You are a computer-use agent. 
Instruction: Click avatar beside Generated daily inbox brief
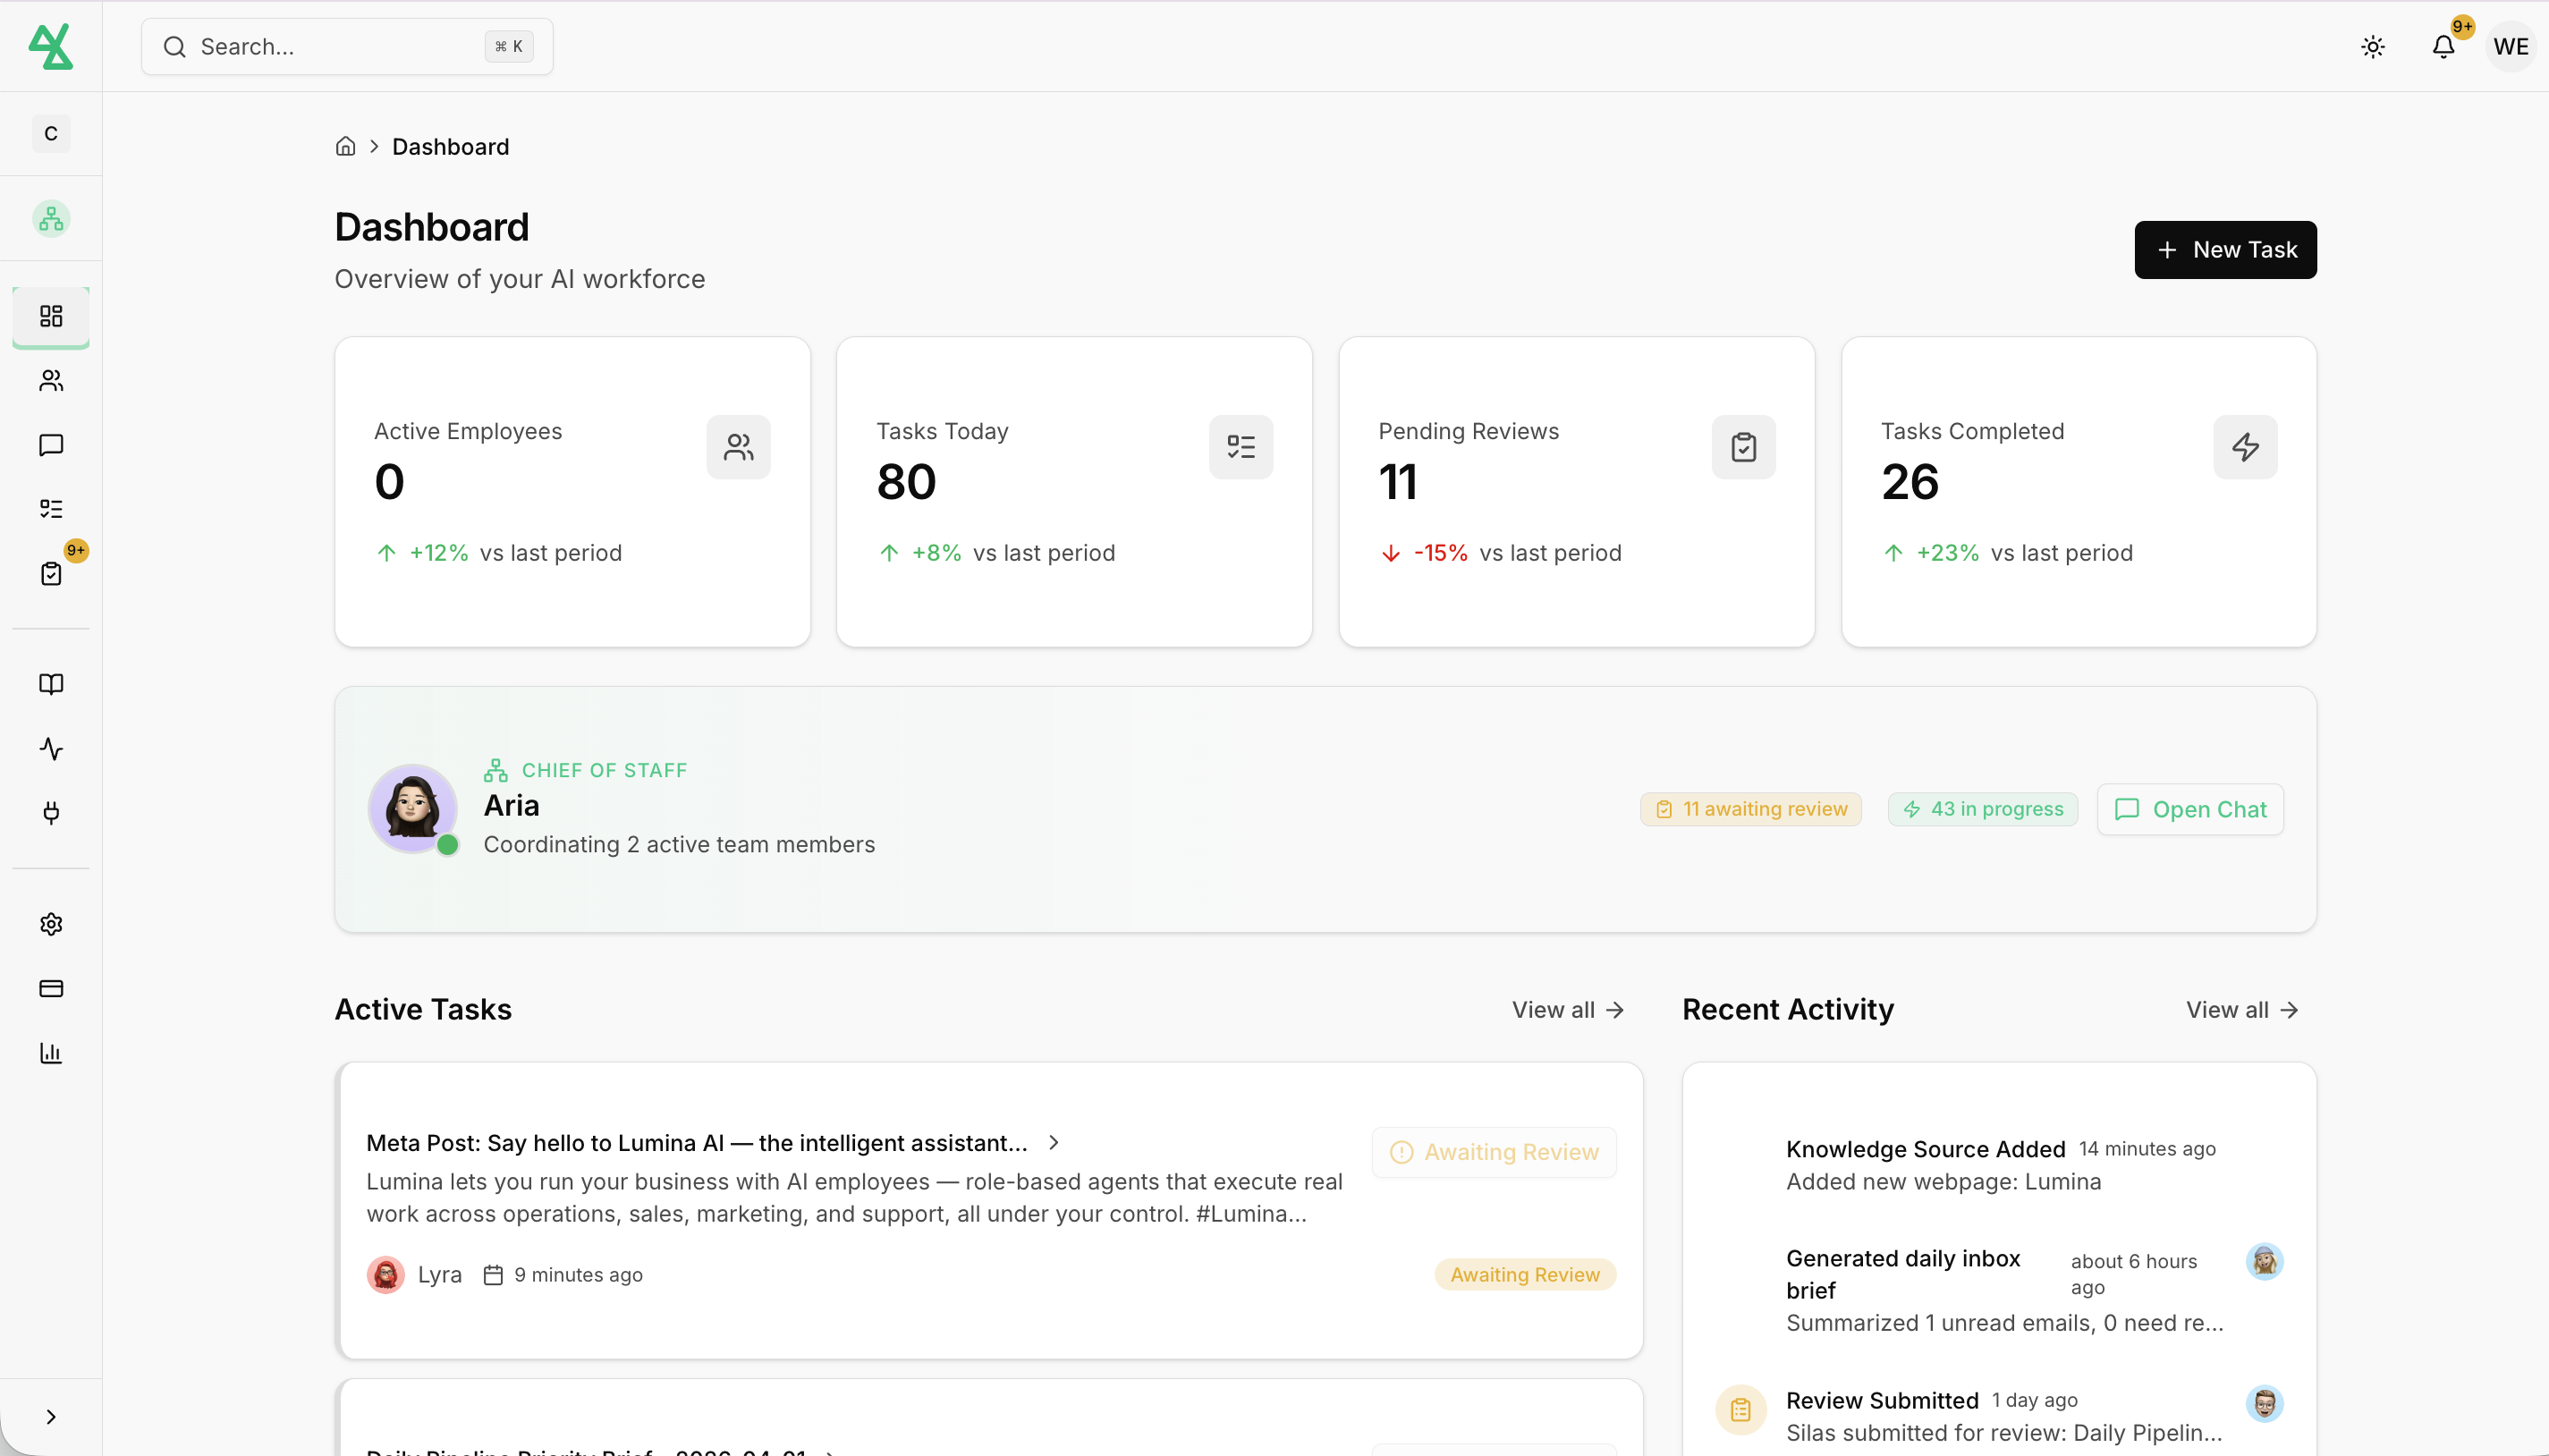(x=2264, y=1262)
